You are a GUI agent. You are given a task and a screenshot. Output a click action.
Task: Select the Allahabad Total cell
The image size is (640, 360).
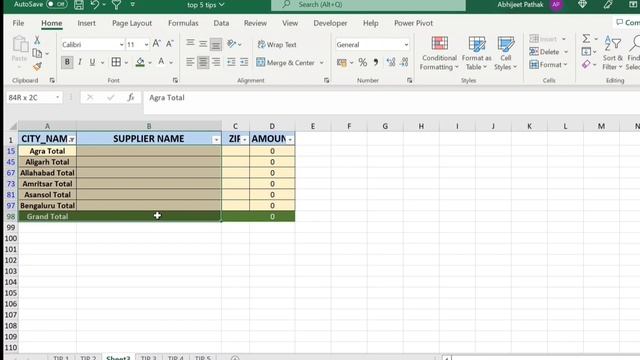point(47,173)
